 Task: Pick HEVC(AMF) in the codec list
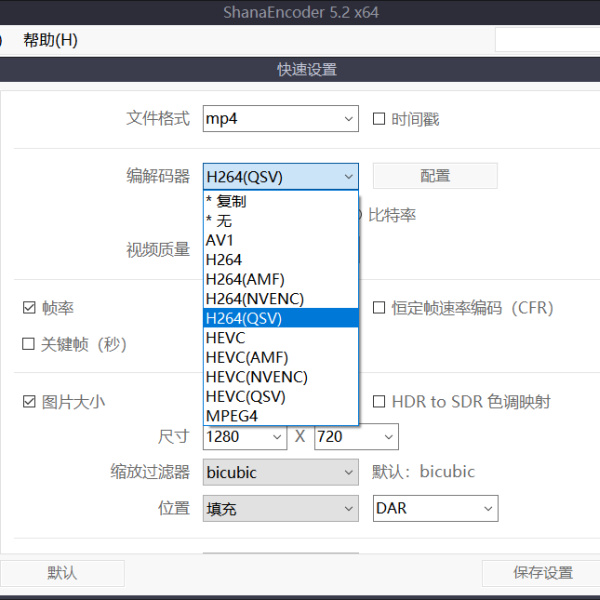coord(280,357)
